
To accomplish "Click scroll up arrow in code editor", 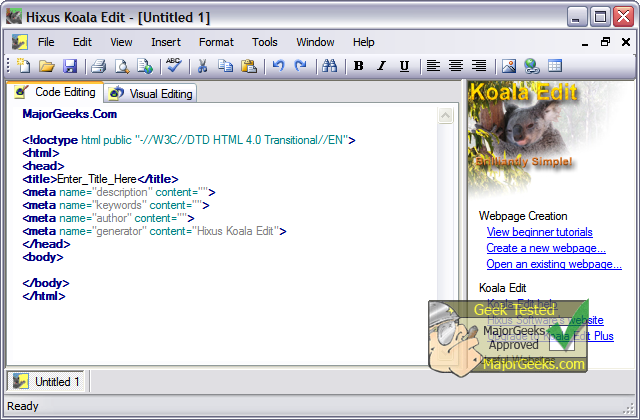I will 445,116.
